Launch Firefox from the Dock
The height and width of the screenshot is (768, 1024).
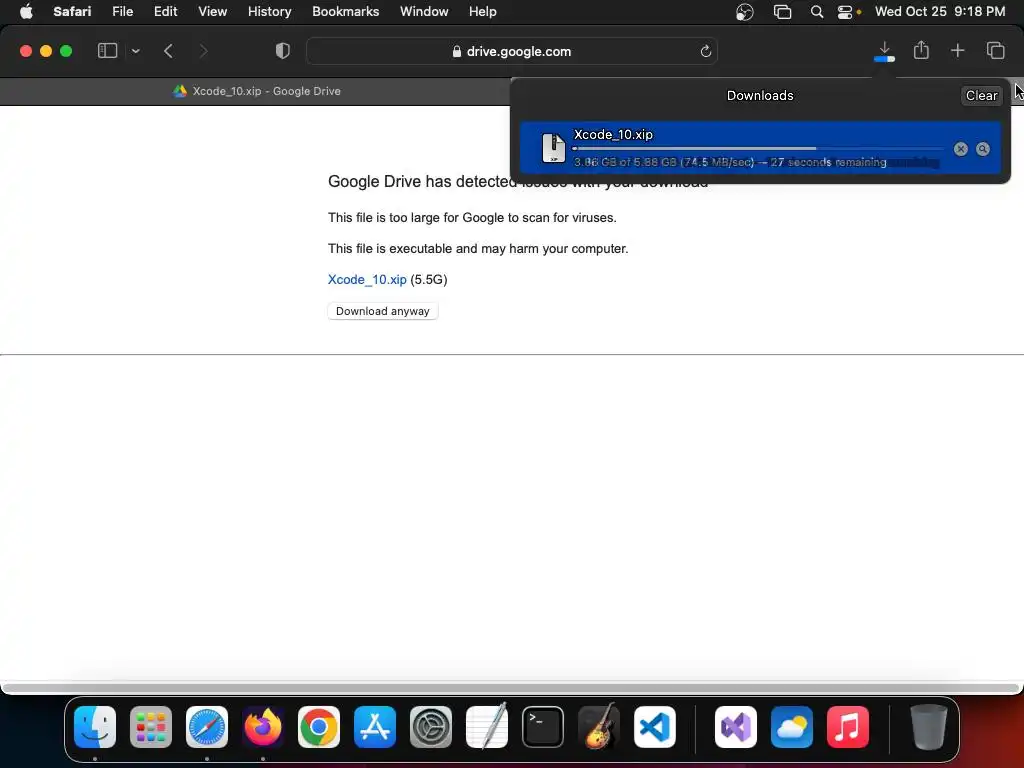tap(263, 727)
